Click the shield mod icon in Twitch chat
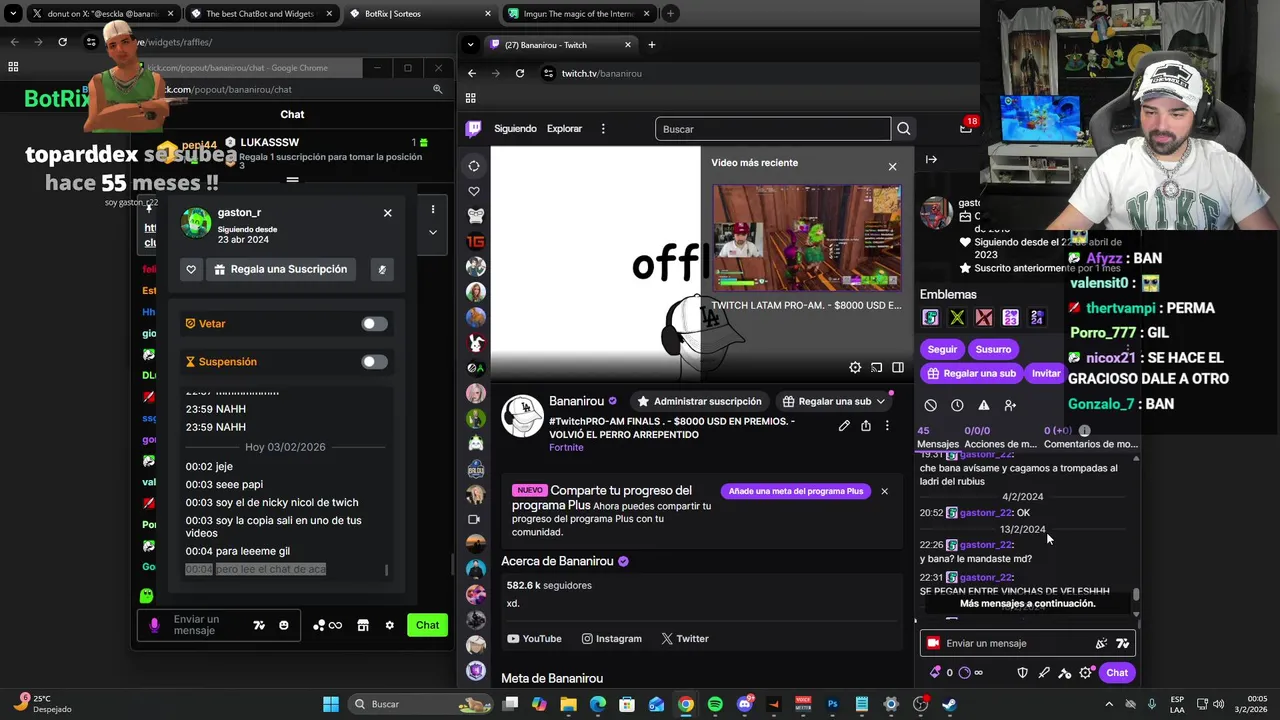Image resolution: width=1280 pixels, height=720 pixels. tap(1022, 673)
